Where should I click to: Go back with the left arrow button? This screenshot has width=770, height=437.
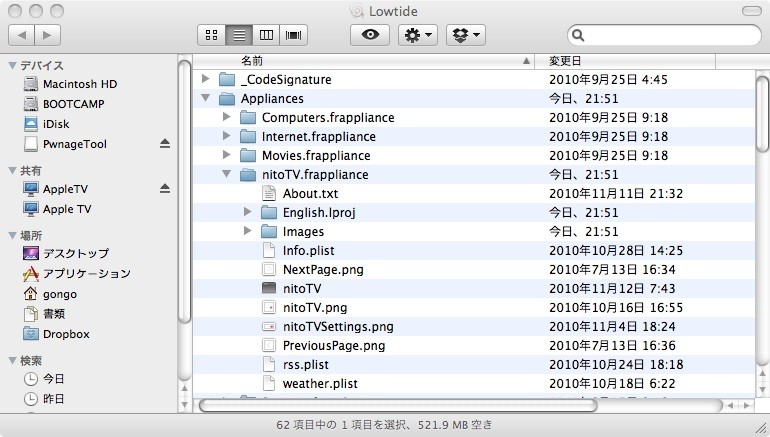click(22, 35)
